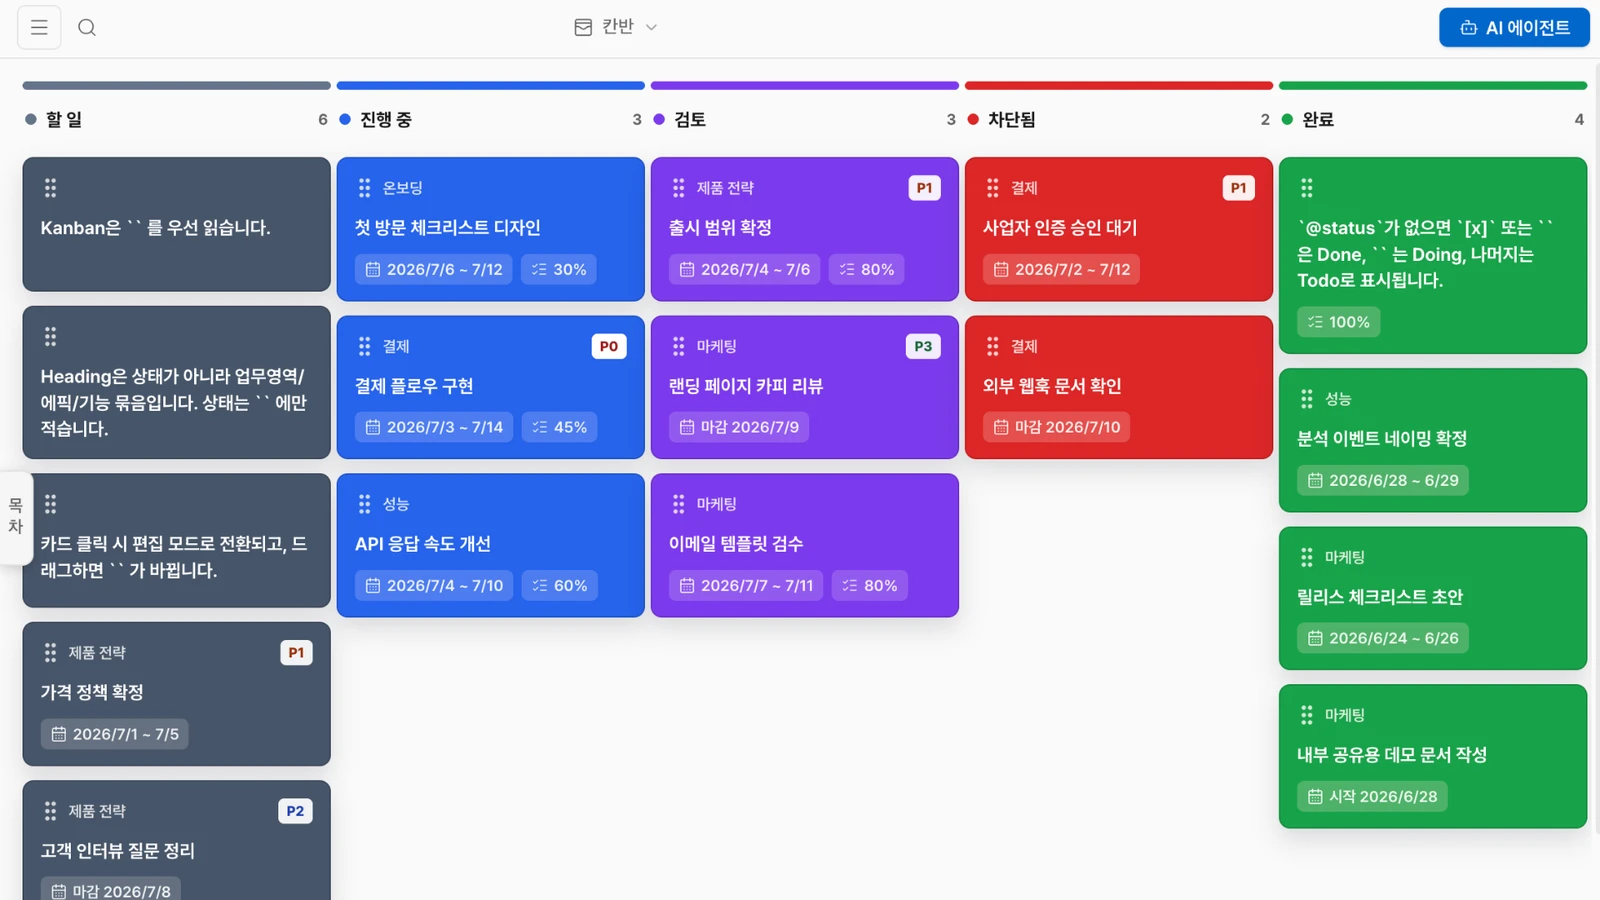Click the P0 priority badge on 결제 플로우 구현

click(609, 346)
